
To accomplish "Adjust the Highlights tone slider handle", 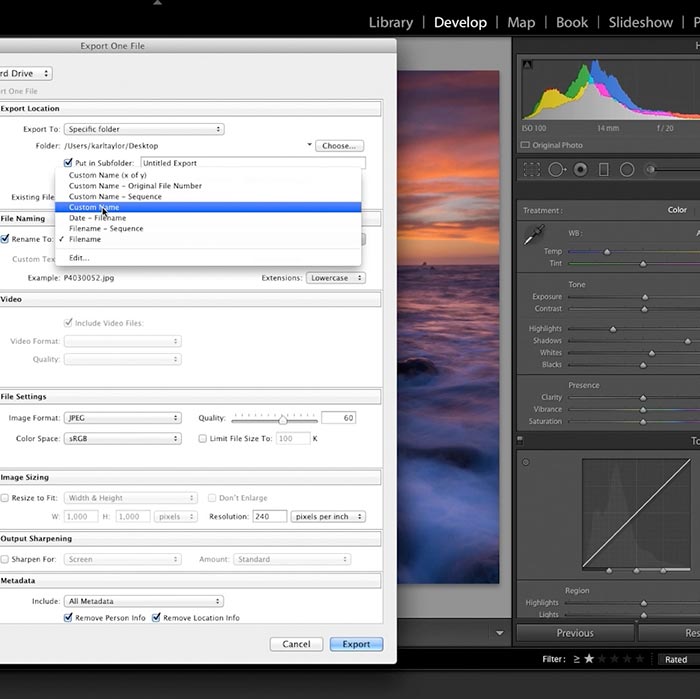I will [613, 329].
